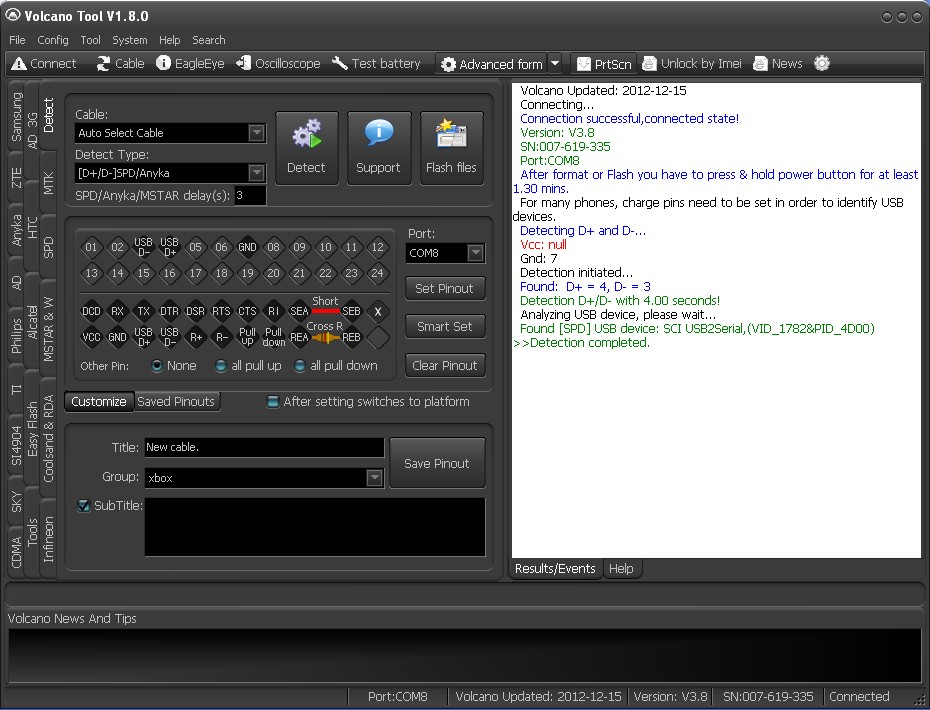Viewport: 930px width, 710px height.
Task: Open the System menu
Action: point(130,40)
